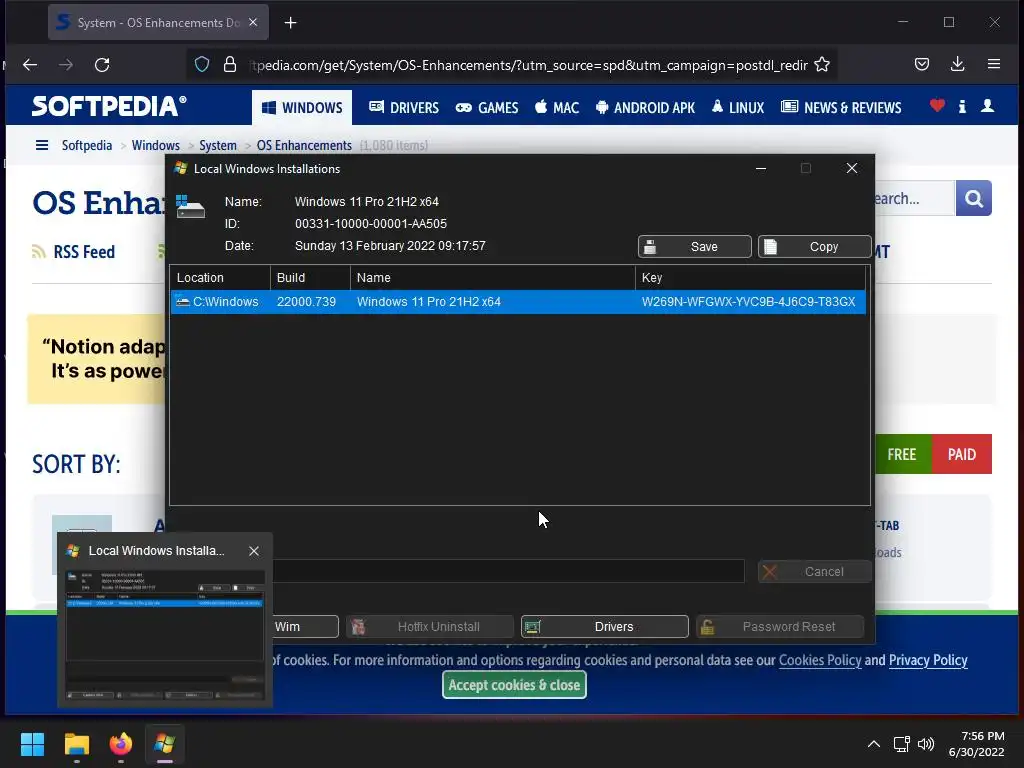Open File Explorer from taskbar
The image size is (1024, 768).
coord(76,744)
